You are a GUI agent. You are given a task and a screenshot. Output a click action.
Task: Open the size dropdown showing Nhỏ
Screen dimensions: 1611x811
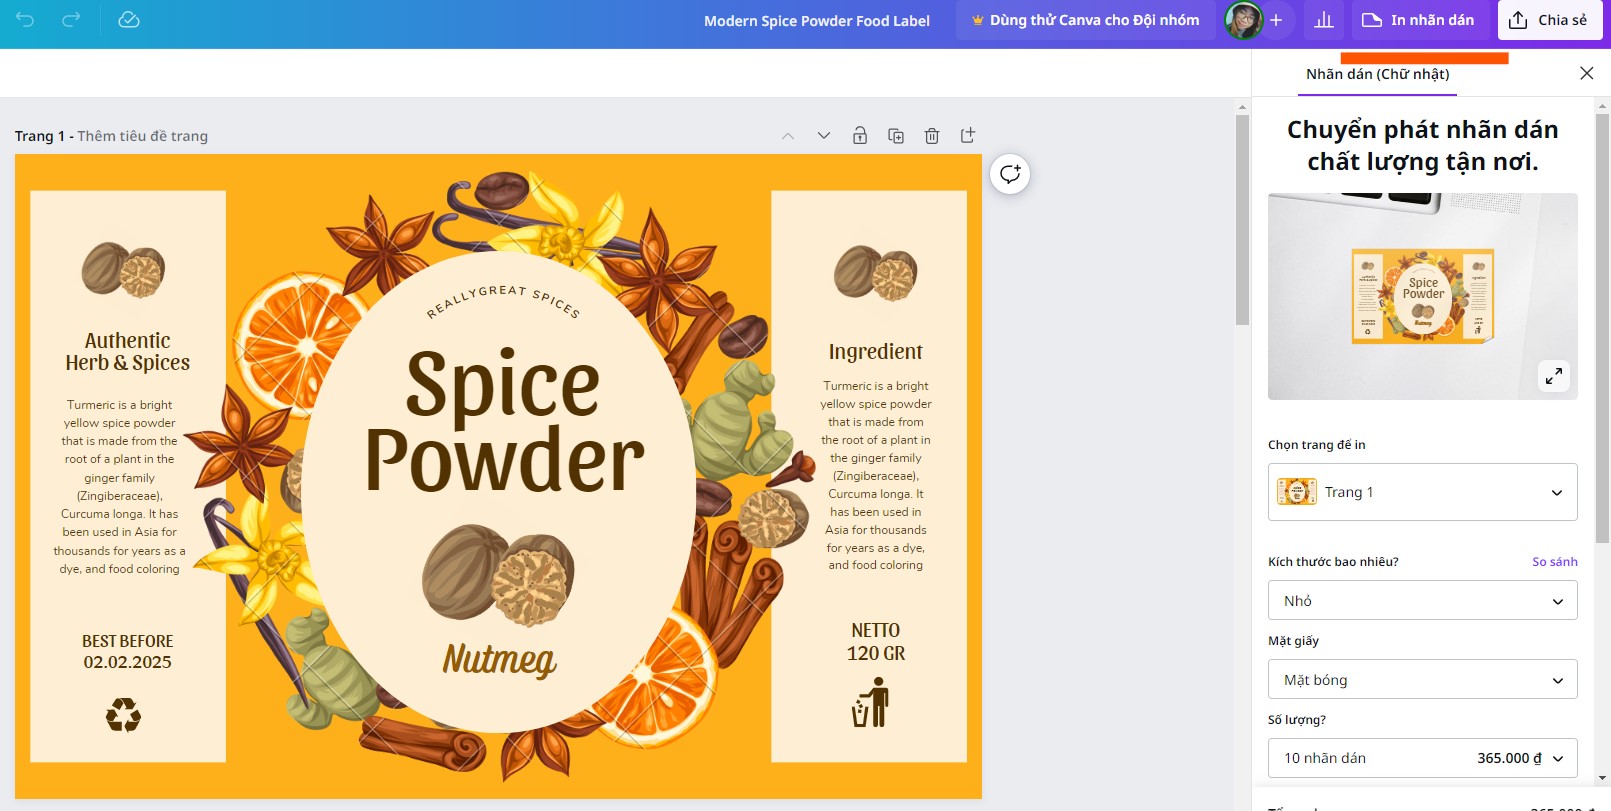pos(1422,601)
